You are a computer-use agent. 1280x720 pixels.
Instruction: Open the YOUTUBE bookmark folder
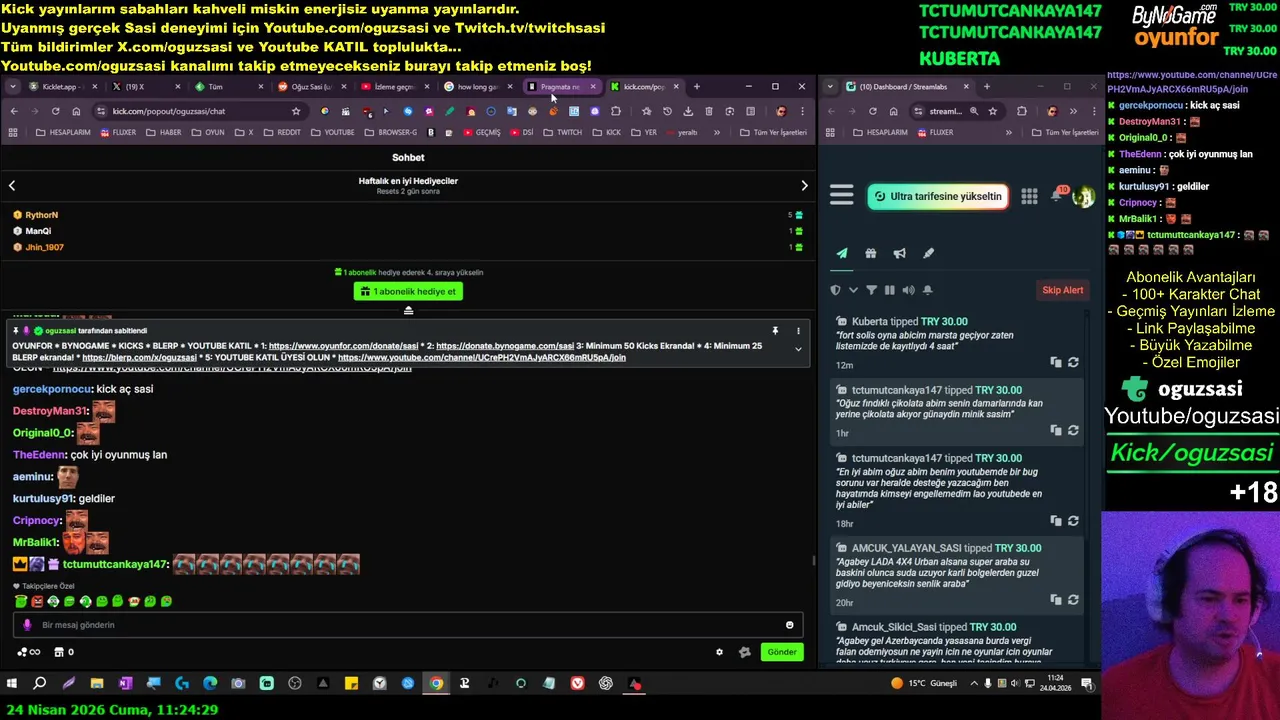click(333, 132)
